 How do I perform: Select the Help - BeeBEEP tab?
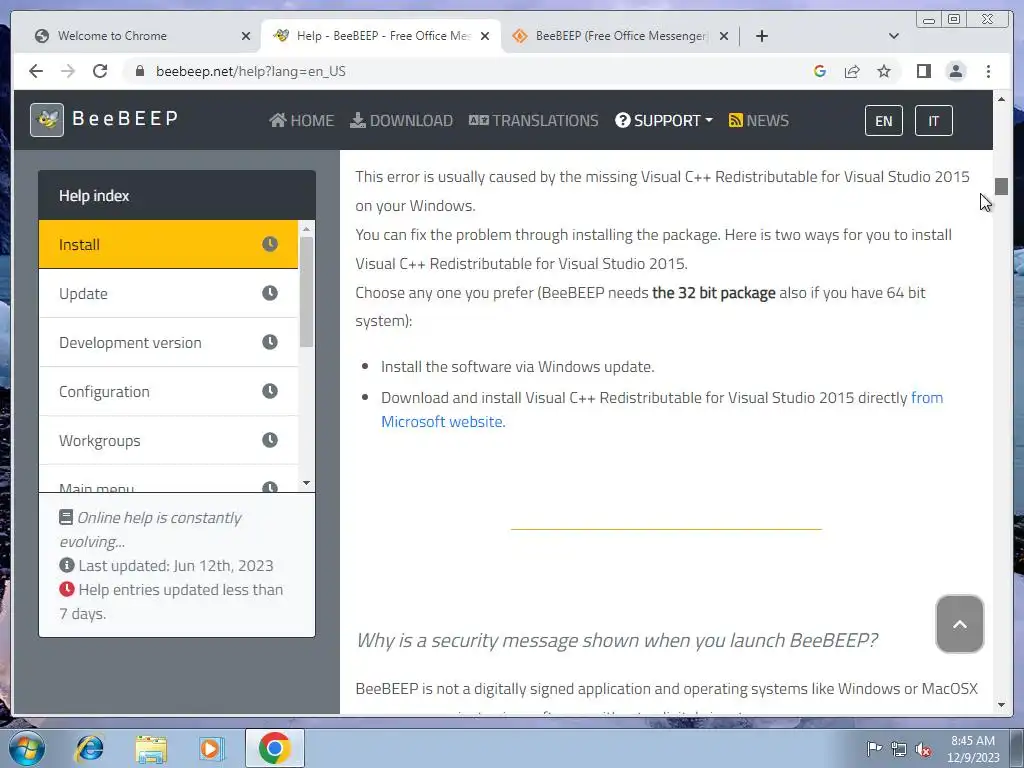(381, 36)
